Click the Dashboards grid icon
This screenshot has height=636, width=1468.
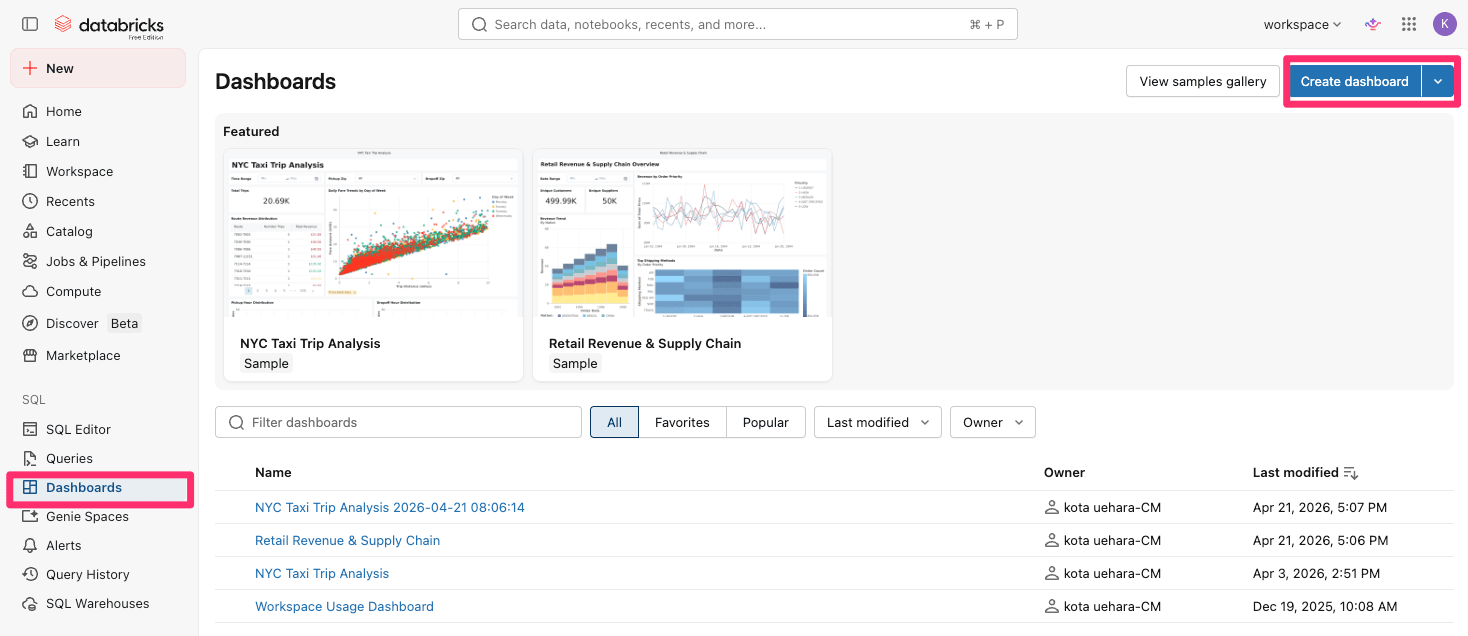tap(30, 487)
